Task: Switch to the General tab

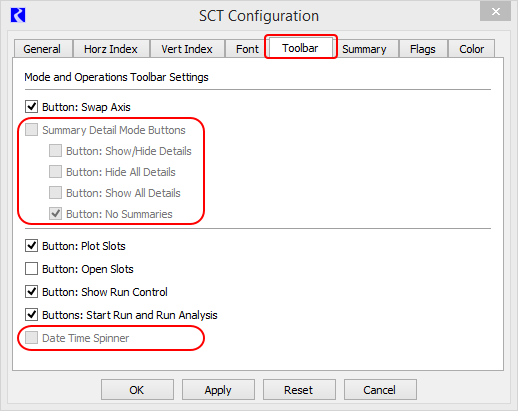Action: pos(42,49)
